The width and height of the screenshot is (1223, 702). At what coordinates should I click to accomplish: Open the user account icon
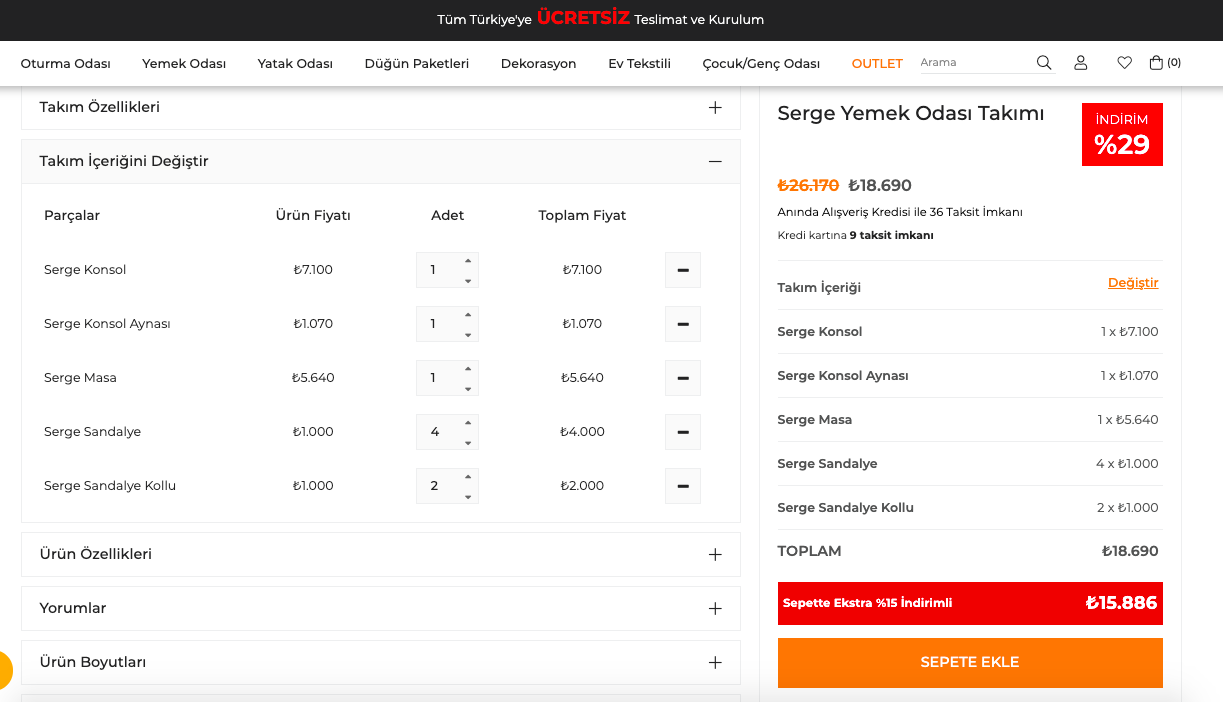pos(1080,63)
